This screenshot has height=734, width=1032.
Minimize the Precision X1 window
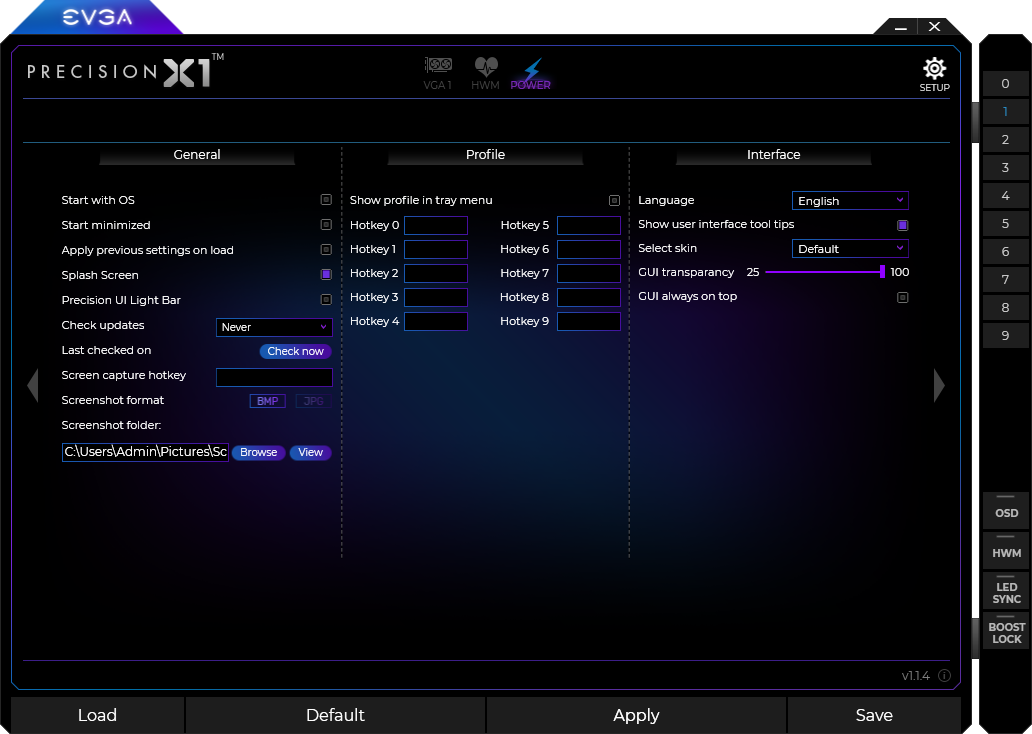[901, 27]
